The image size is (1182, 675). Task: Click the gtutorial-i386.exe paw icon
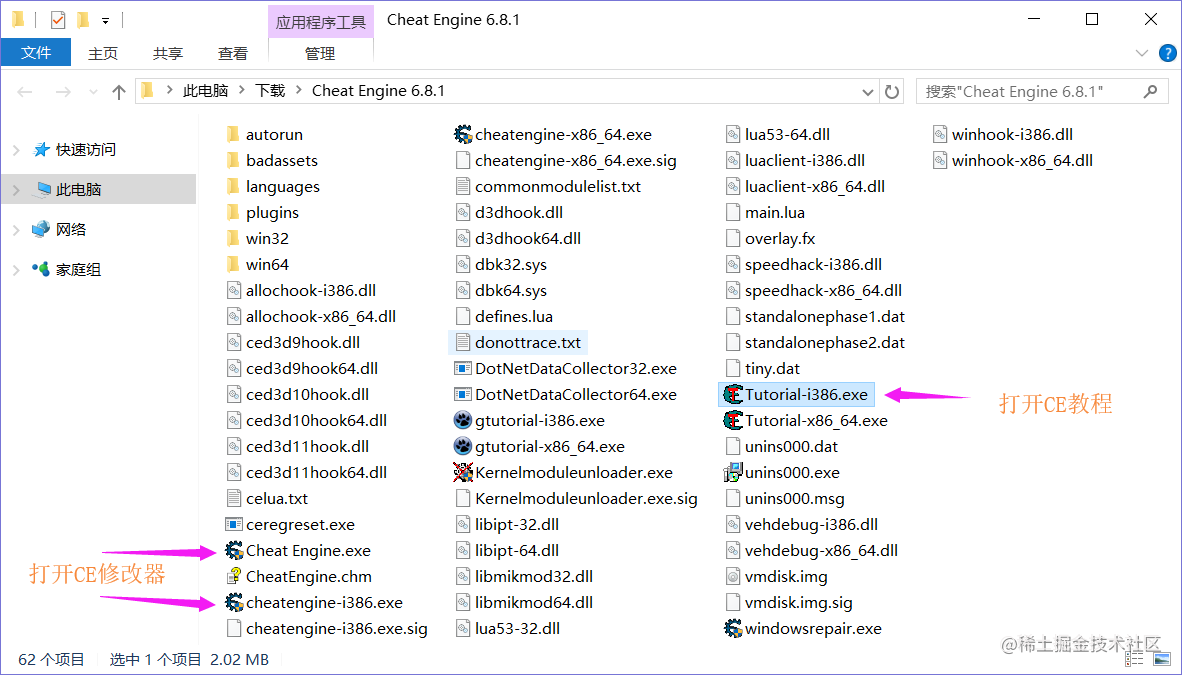click(x=463, y=420)
